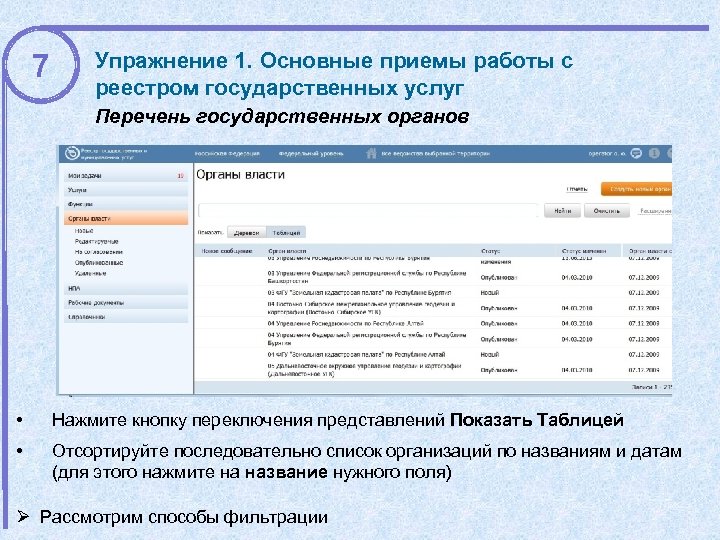Filter by Редактируемые under Органы власти
The width and height of the screenshot is (720, 540).
click(x=96, y=242)
